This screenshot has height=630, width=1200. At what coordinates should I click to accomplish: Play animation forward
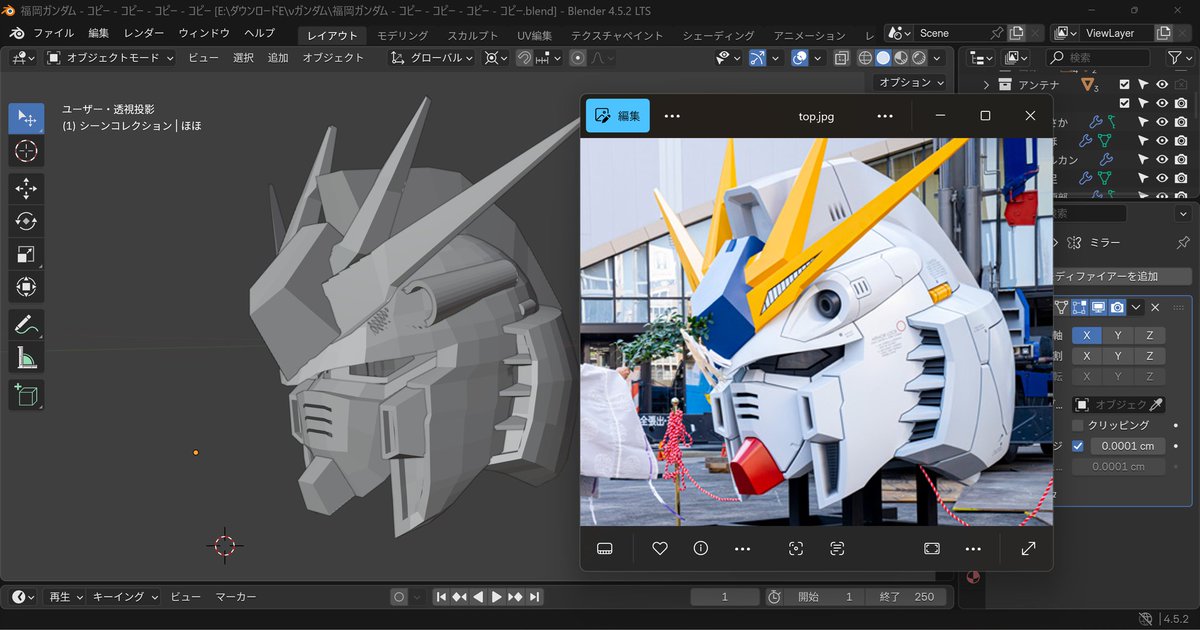(497, 597)
